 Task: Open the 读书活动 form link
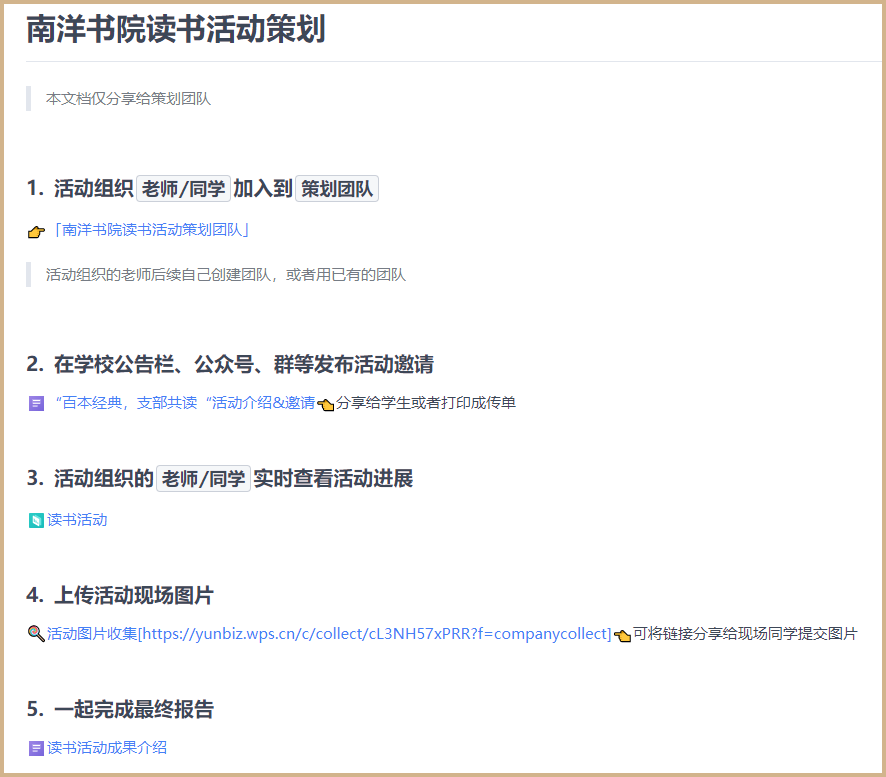[x=77, y=520]
